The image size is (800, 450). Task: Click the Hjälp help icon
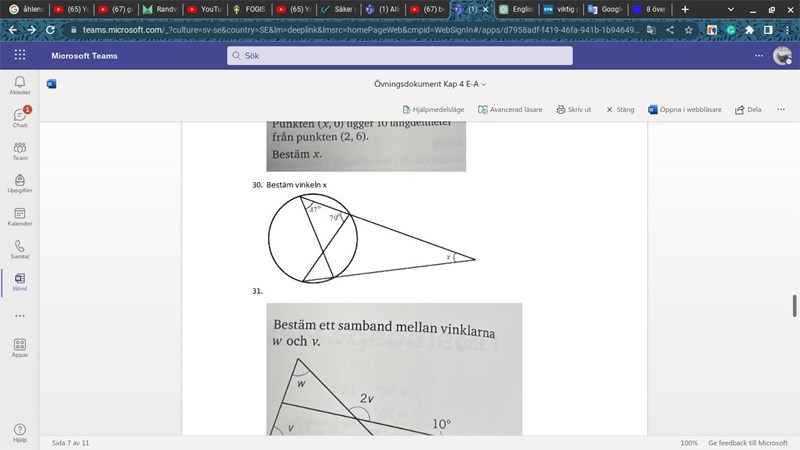tap(20, 432)
